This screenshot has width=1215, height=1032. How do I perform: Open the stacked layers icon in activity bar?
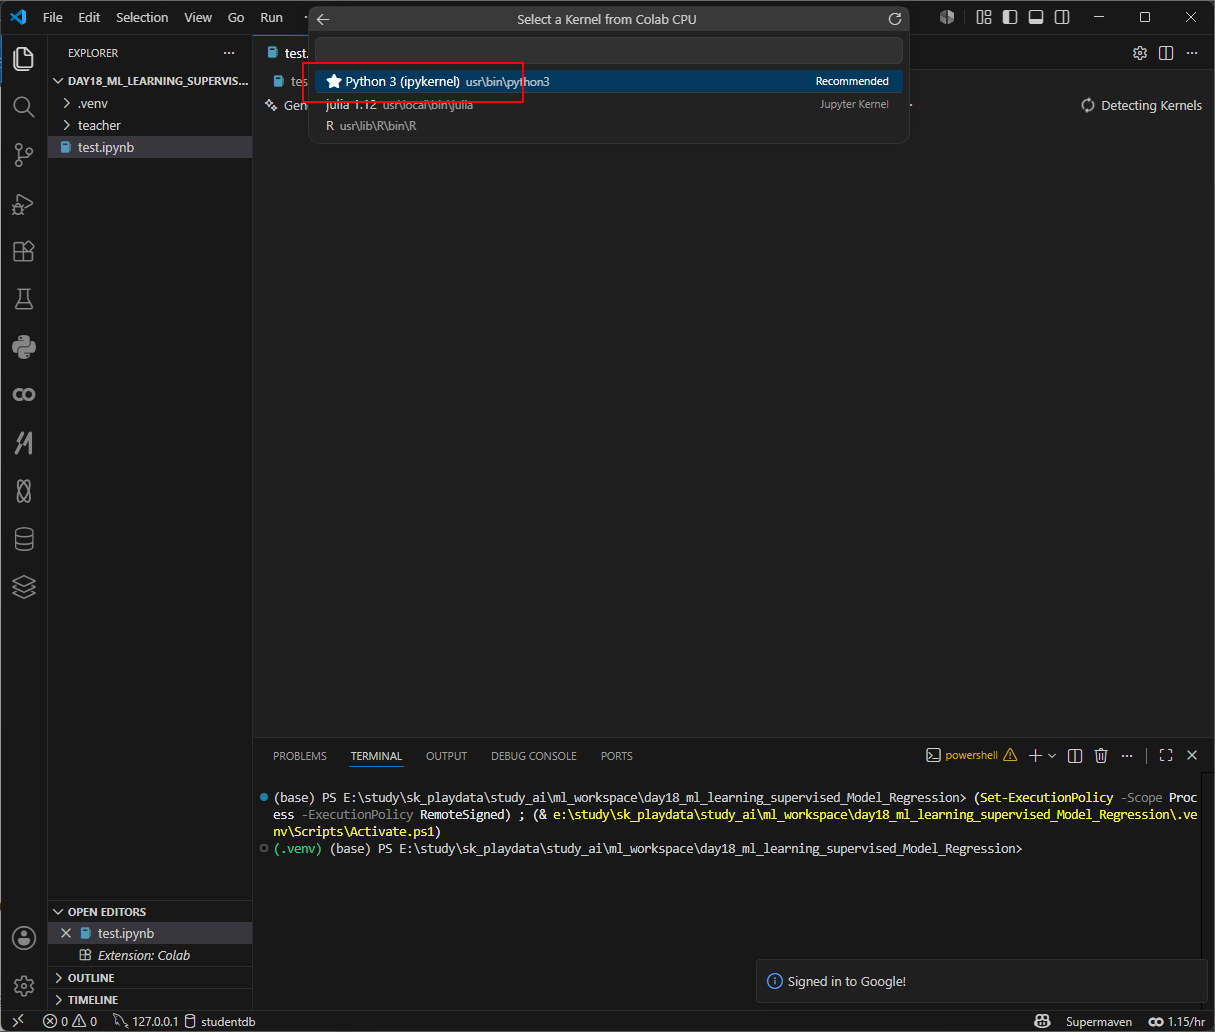click(24, 587)
